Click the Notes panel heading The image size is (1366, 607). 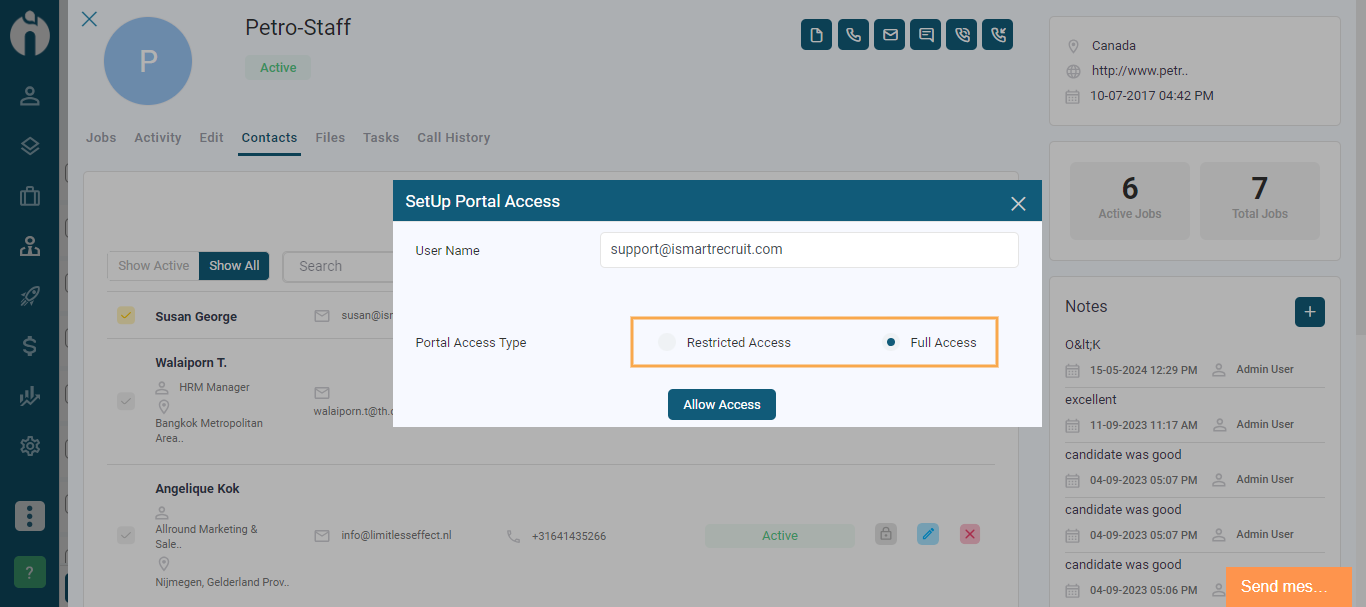(x=1086, y=306)
